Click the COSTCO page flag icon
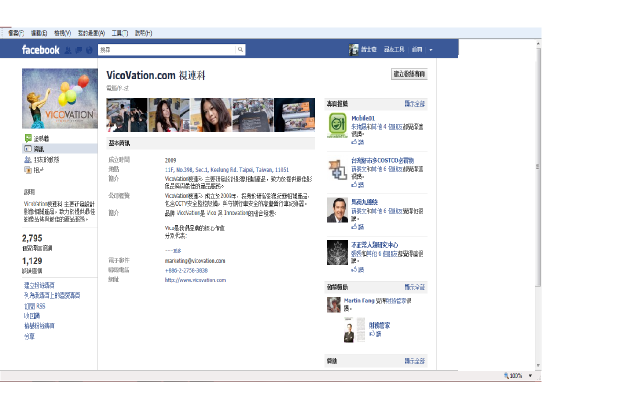The width and height of the screenshot is (640, 400). (338, 169)
